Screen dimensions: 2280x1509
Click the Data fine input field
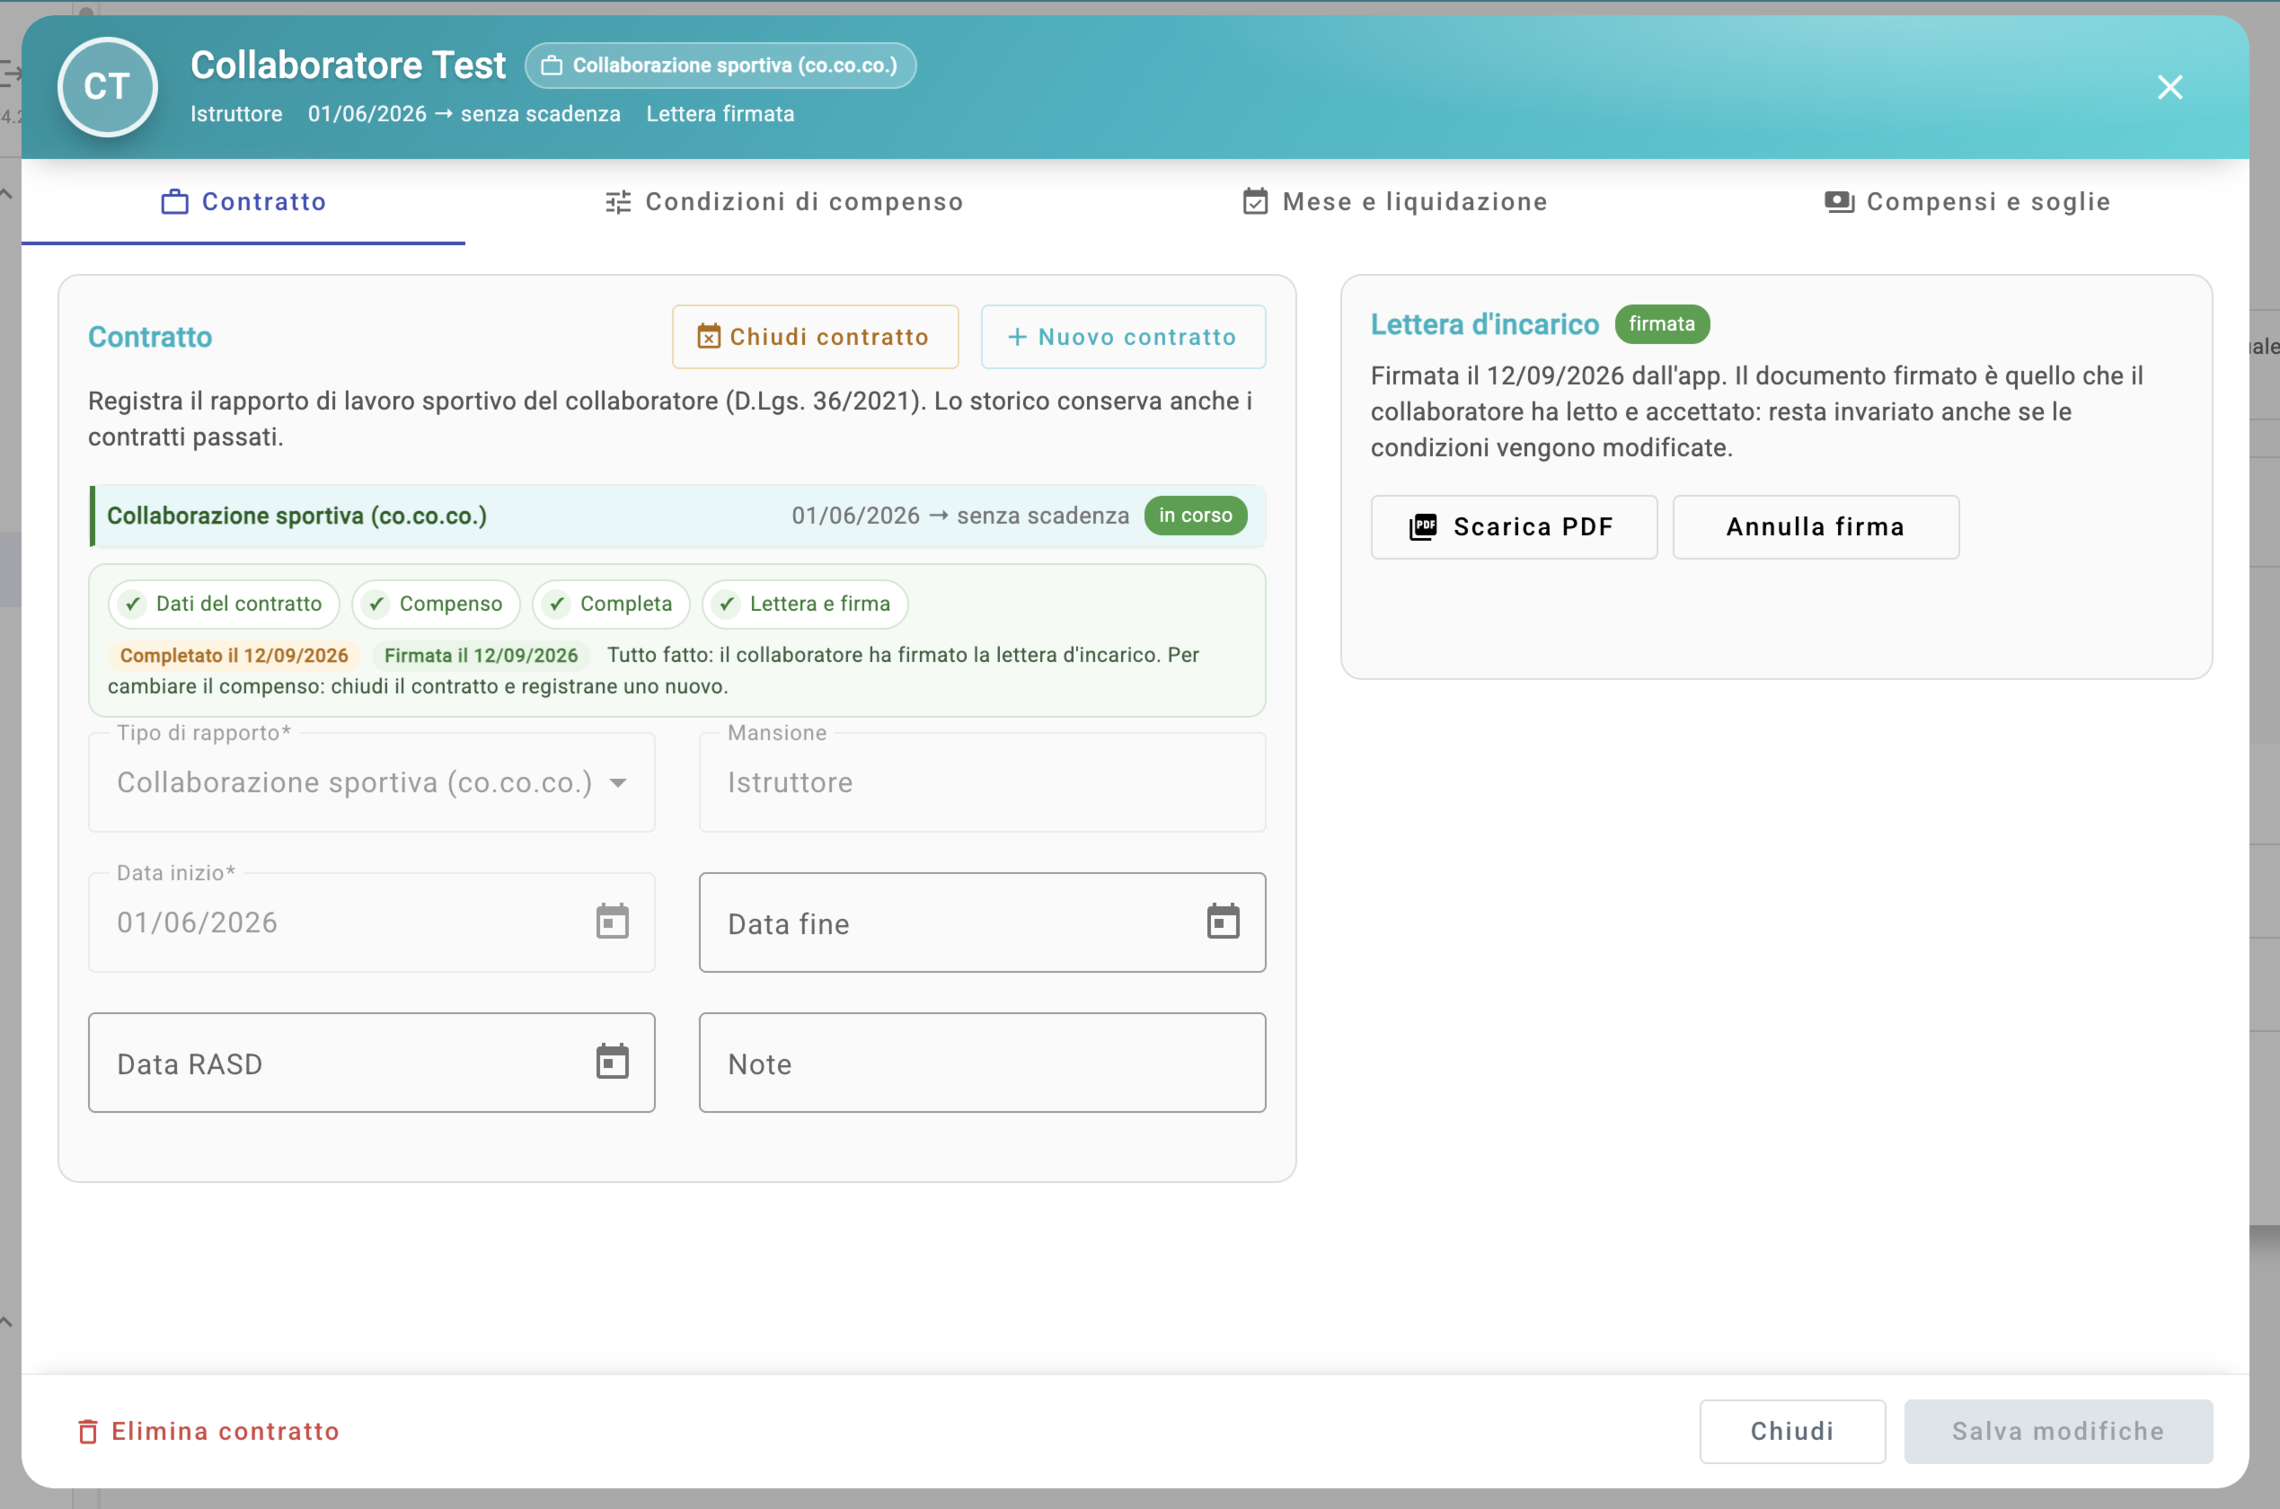(982, 922)
